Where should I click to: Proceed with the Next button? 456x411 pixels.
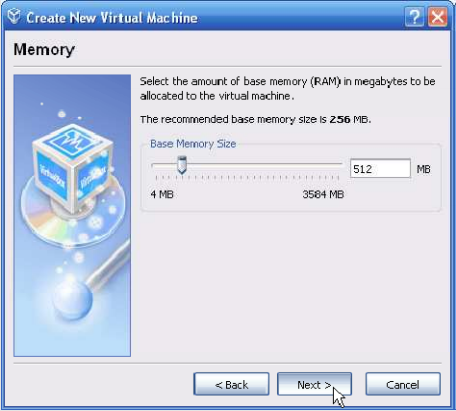coord(314,384)
